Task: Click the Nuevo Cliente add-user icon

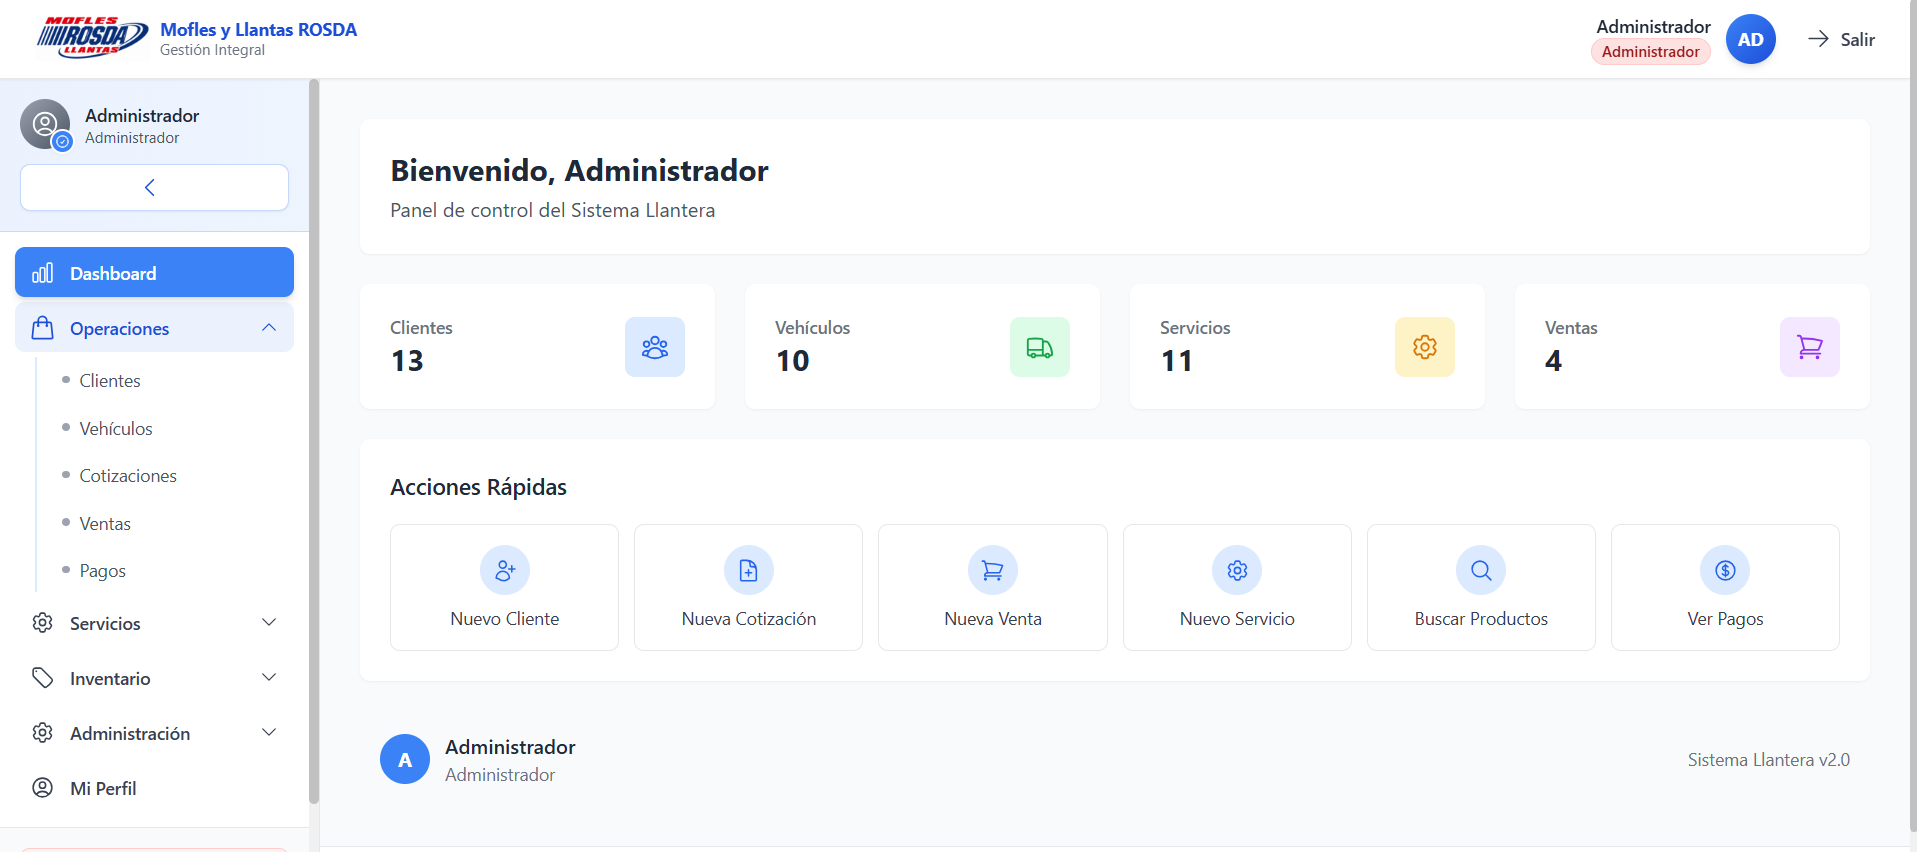Action: (505, 570)
